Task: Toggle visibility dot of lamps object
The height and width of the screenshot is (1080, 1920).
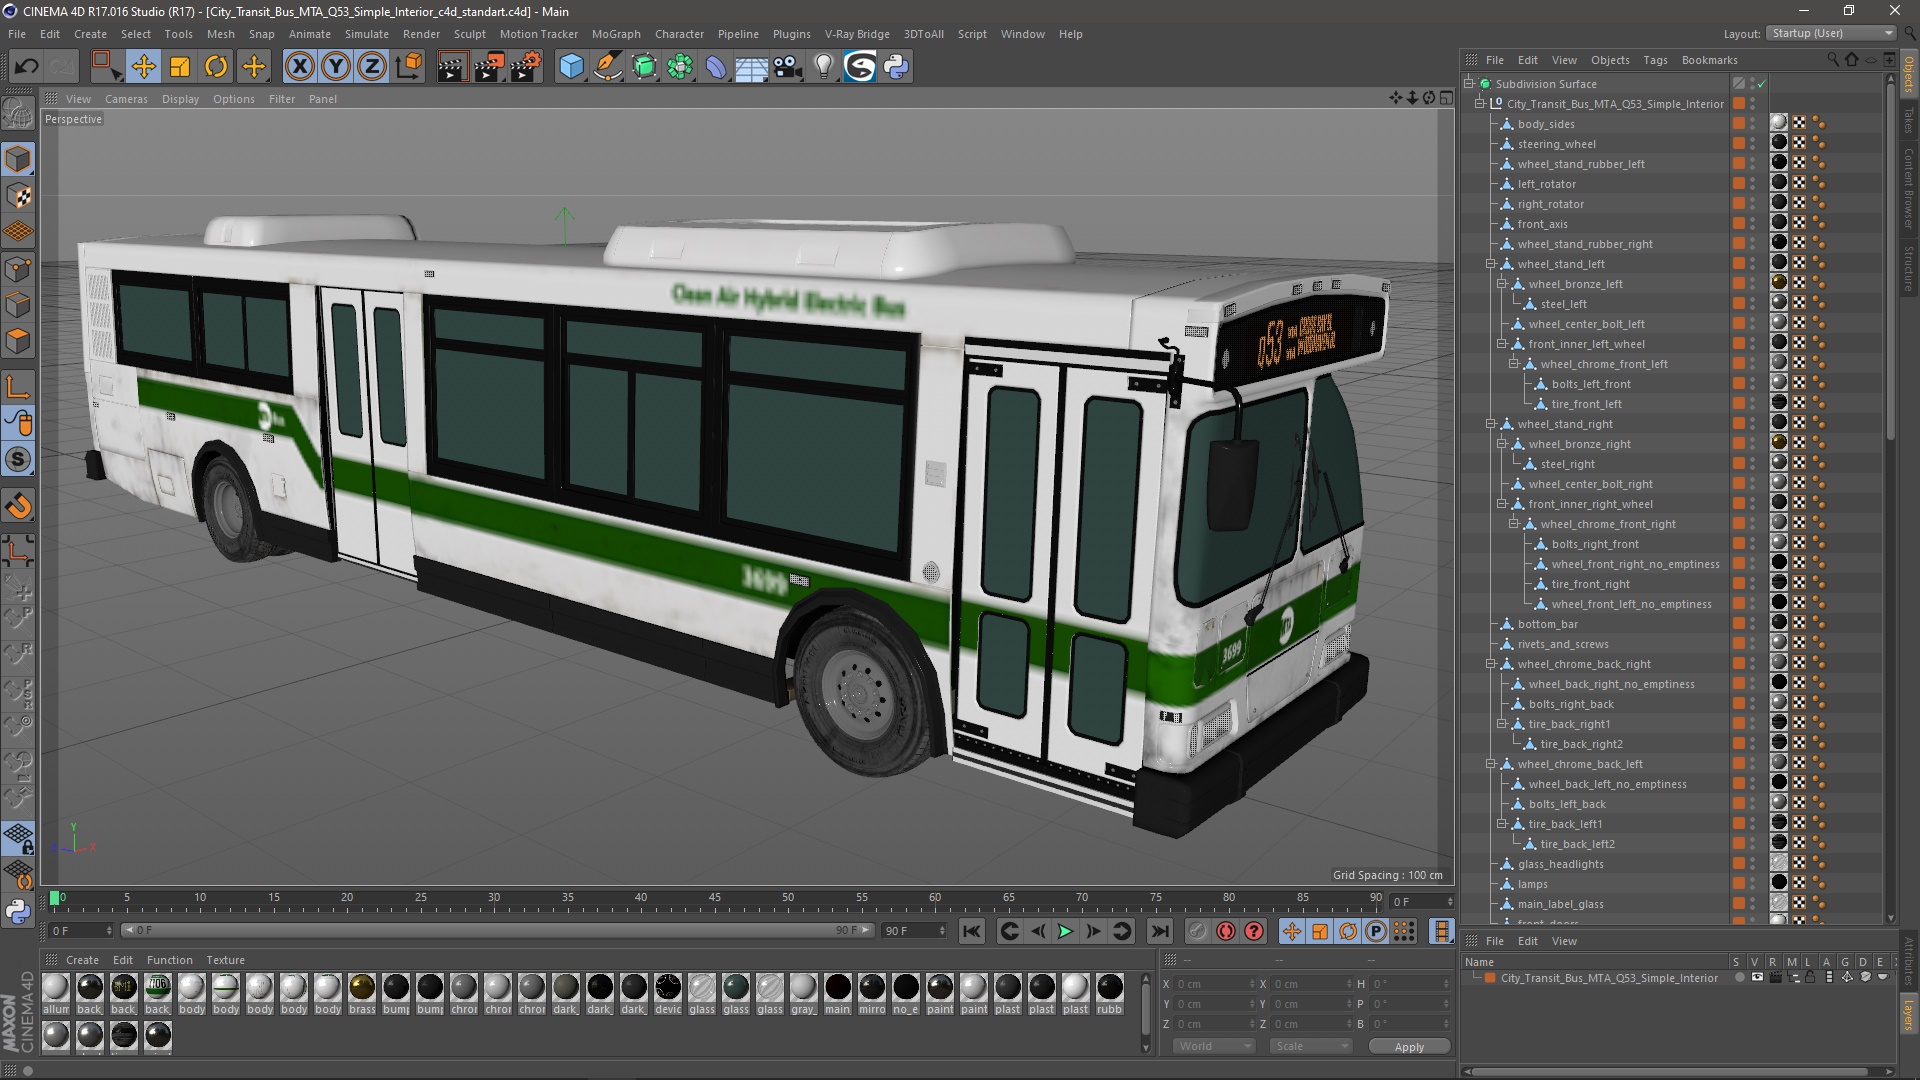Action: tap(1753, 881)
